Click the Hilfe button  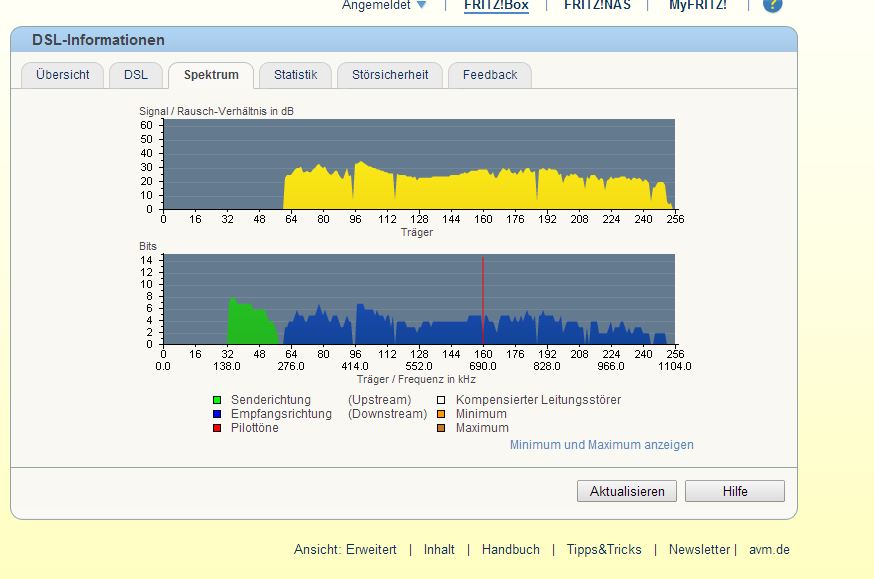tap(735, 492)
